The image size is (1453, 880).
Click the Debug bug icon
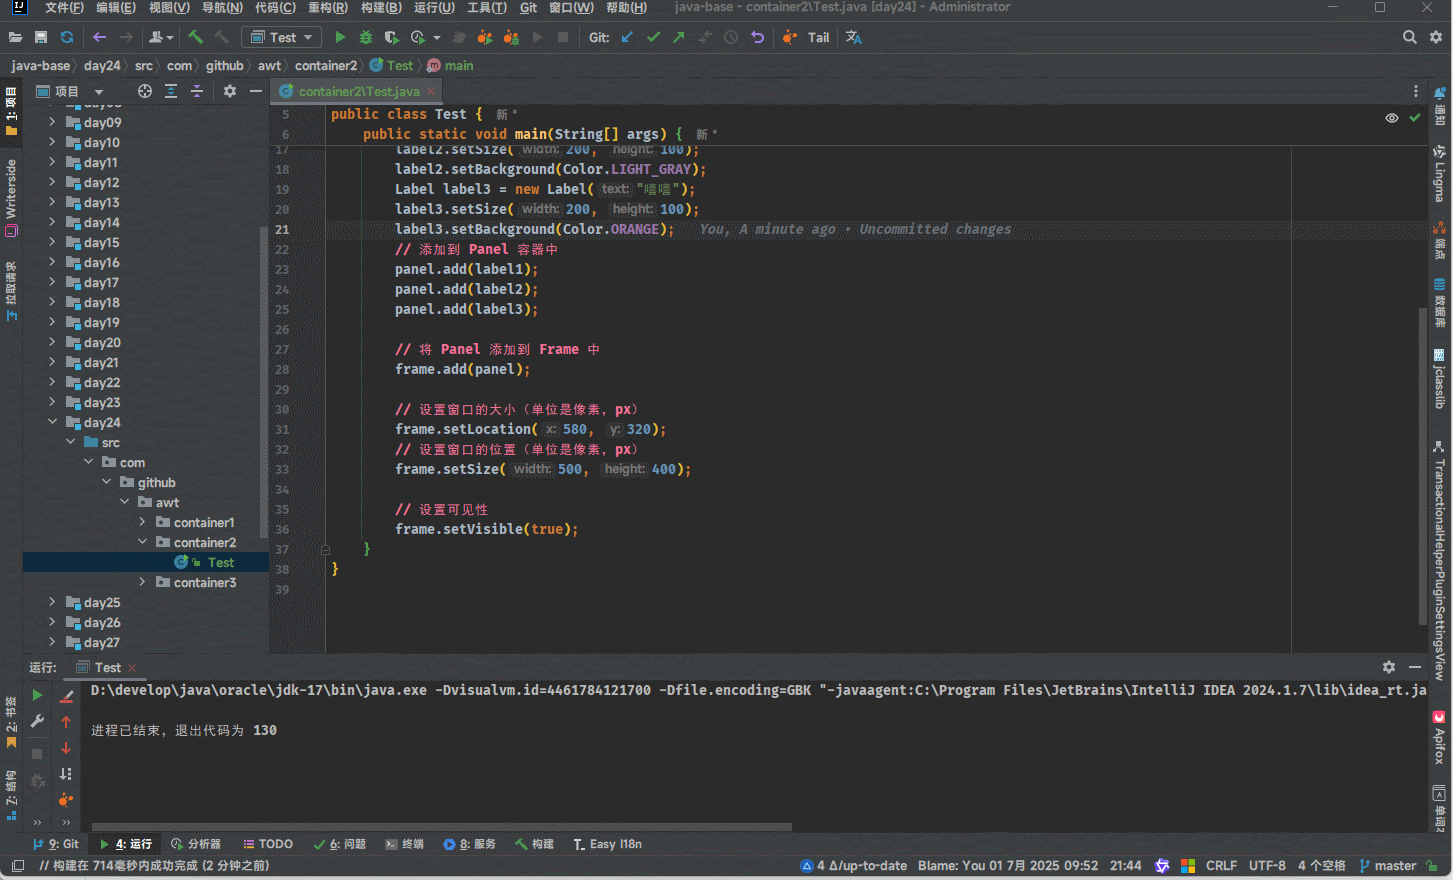coord(366,37)
